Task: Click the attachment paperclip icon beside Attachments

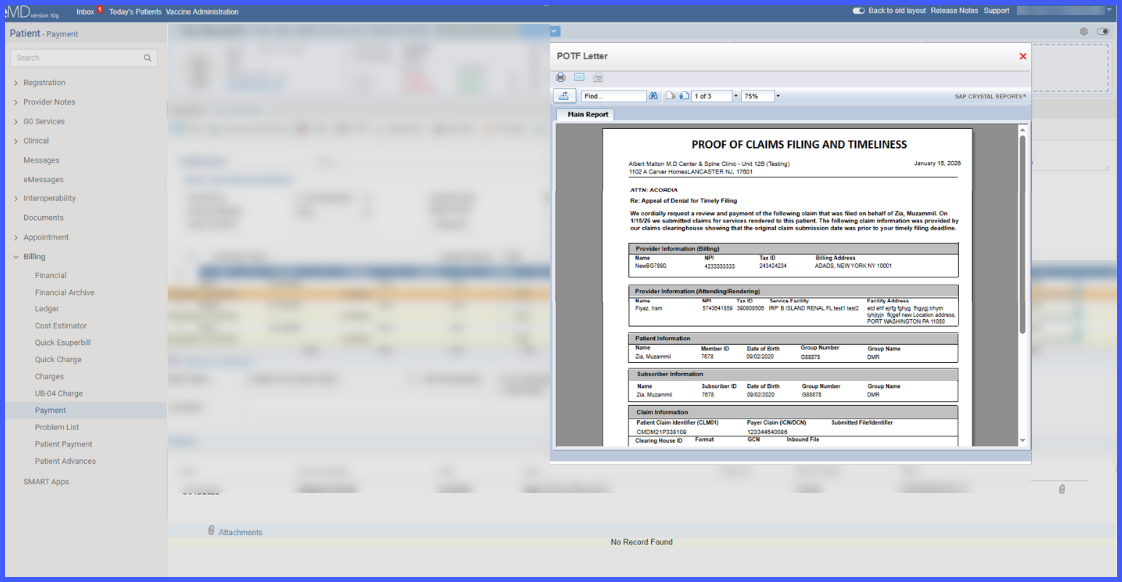Action: [211, 530]
